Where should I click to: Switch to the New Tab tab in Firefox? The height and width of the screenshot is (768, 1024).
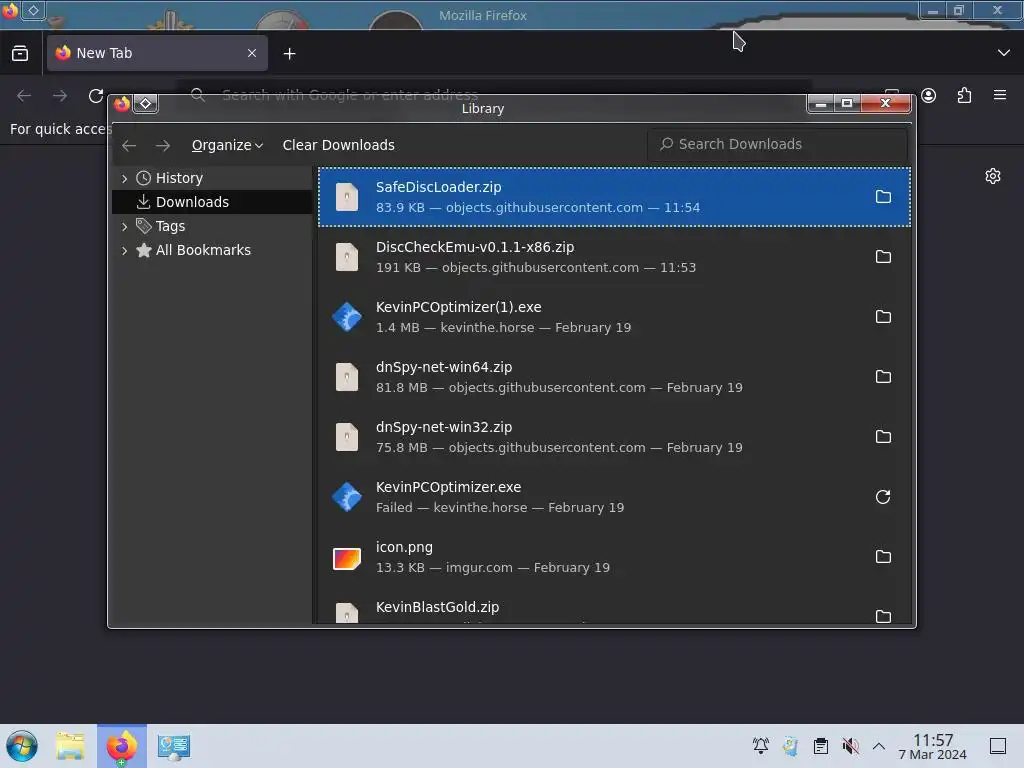[x=157, y=53]
